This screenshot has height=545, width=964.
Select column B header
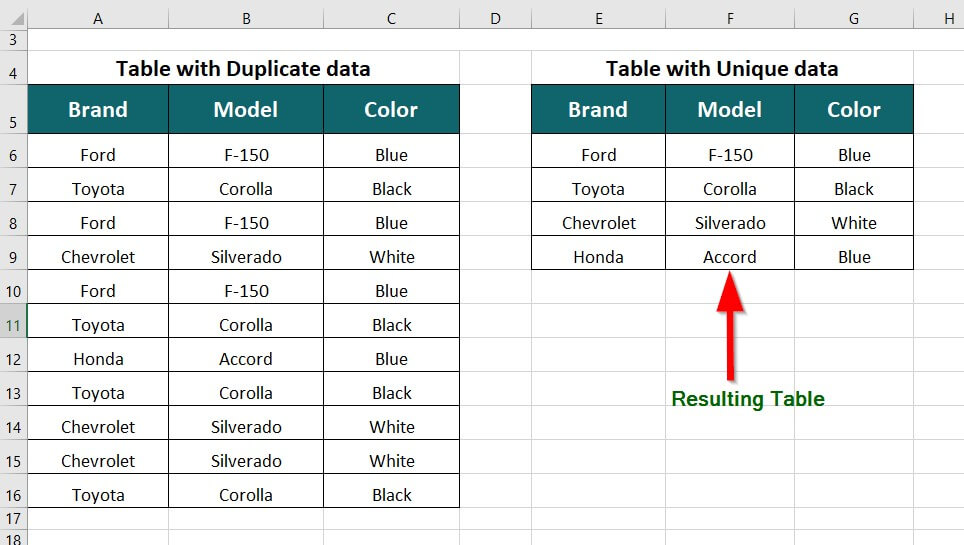point(246,18)
